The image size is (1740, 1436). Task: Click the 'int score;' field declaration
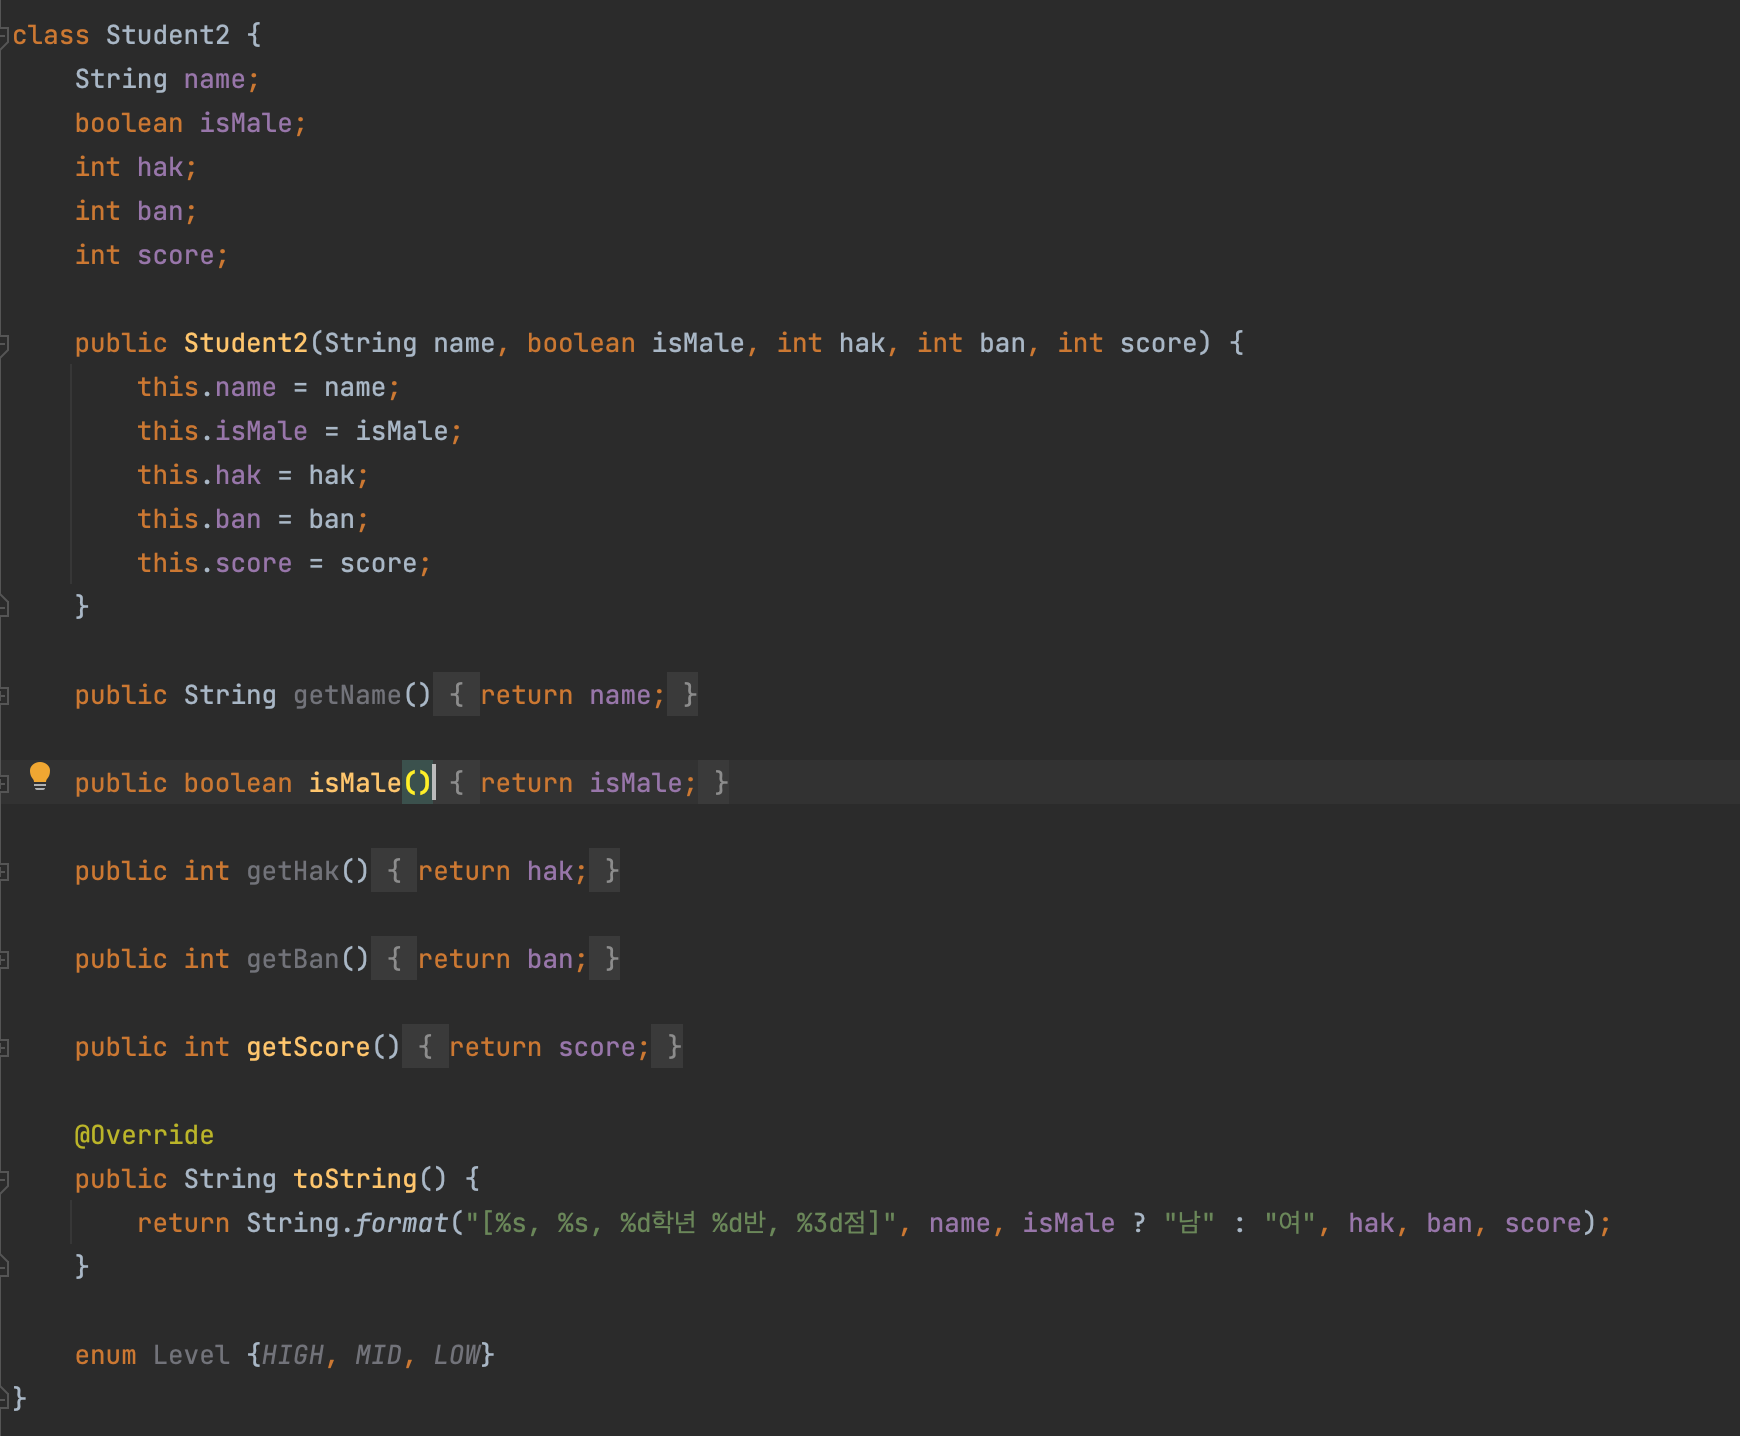(x=152, y=255)
